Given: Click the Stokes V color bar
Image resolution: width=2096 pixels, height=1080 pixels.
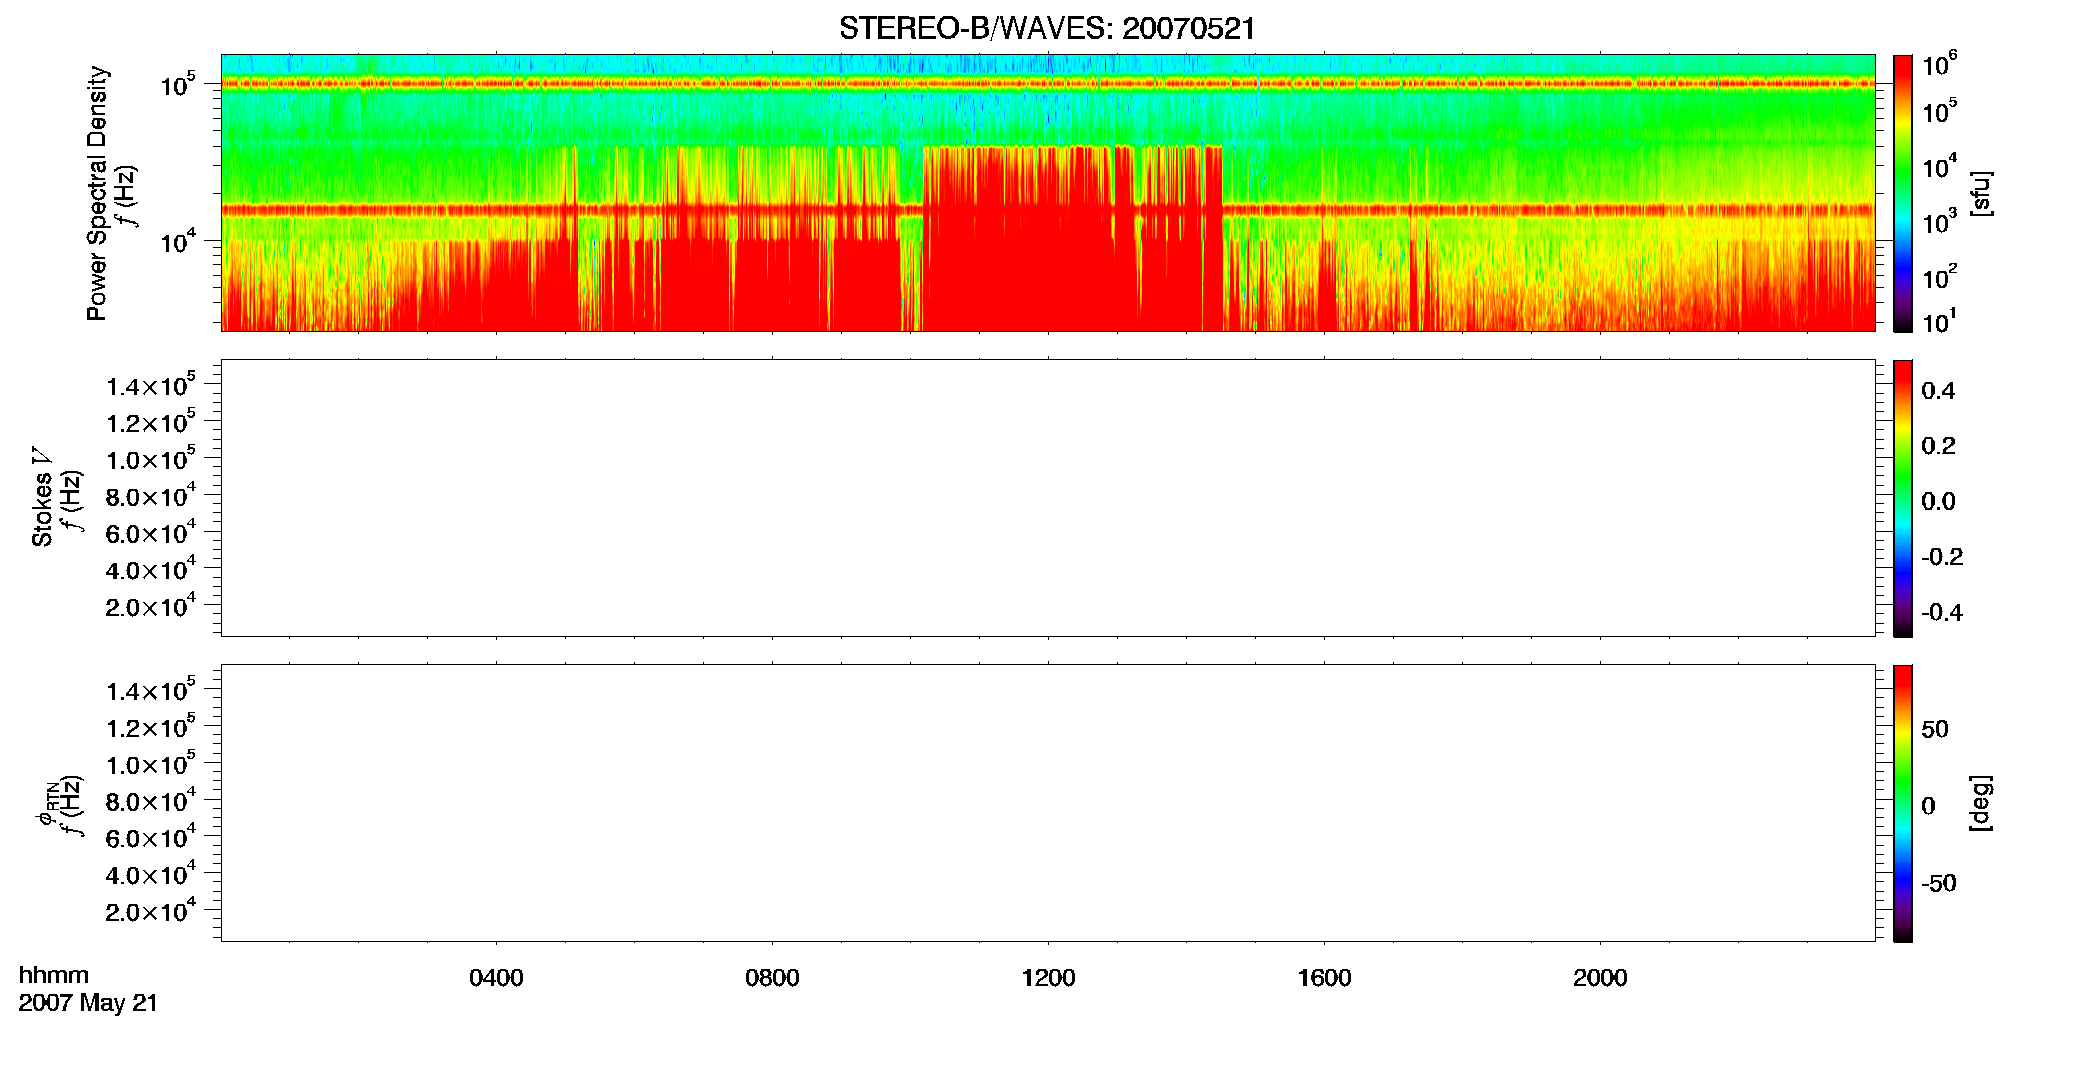Looking at the screenshot, I should coord(1903,498).
